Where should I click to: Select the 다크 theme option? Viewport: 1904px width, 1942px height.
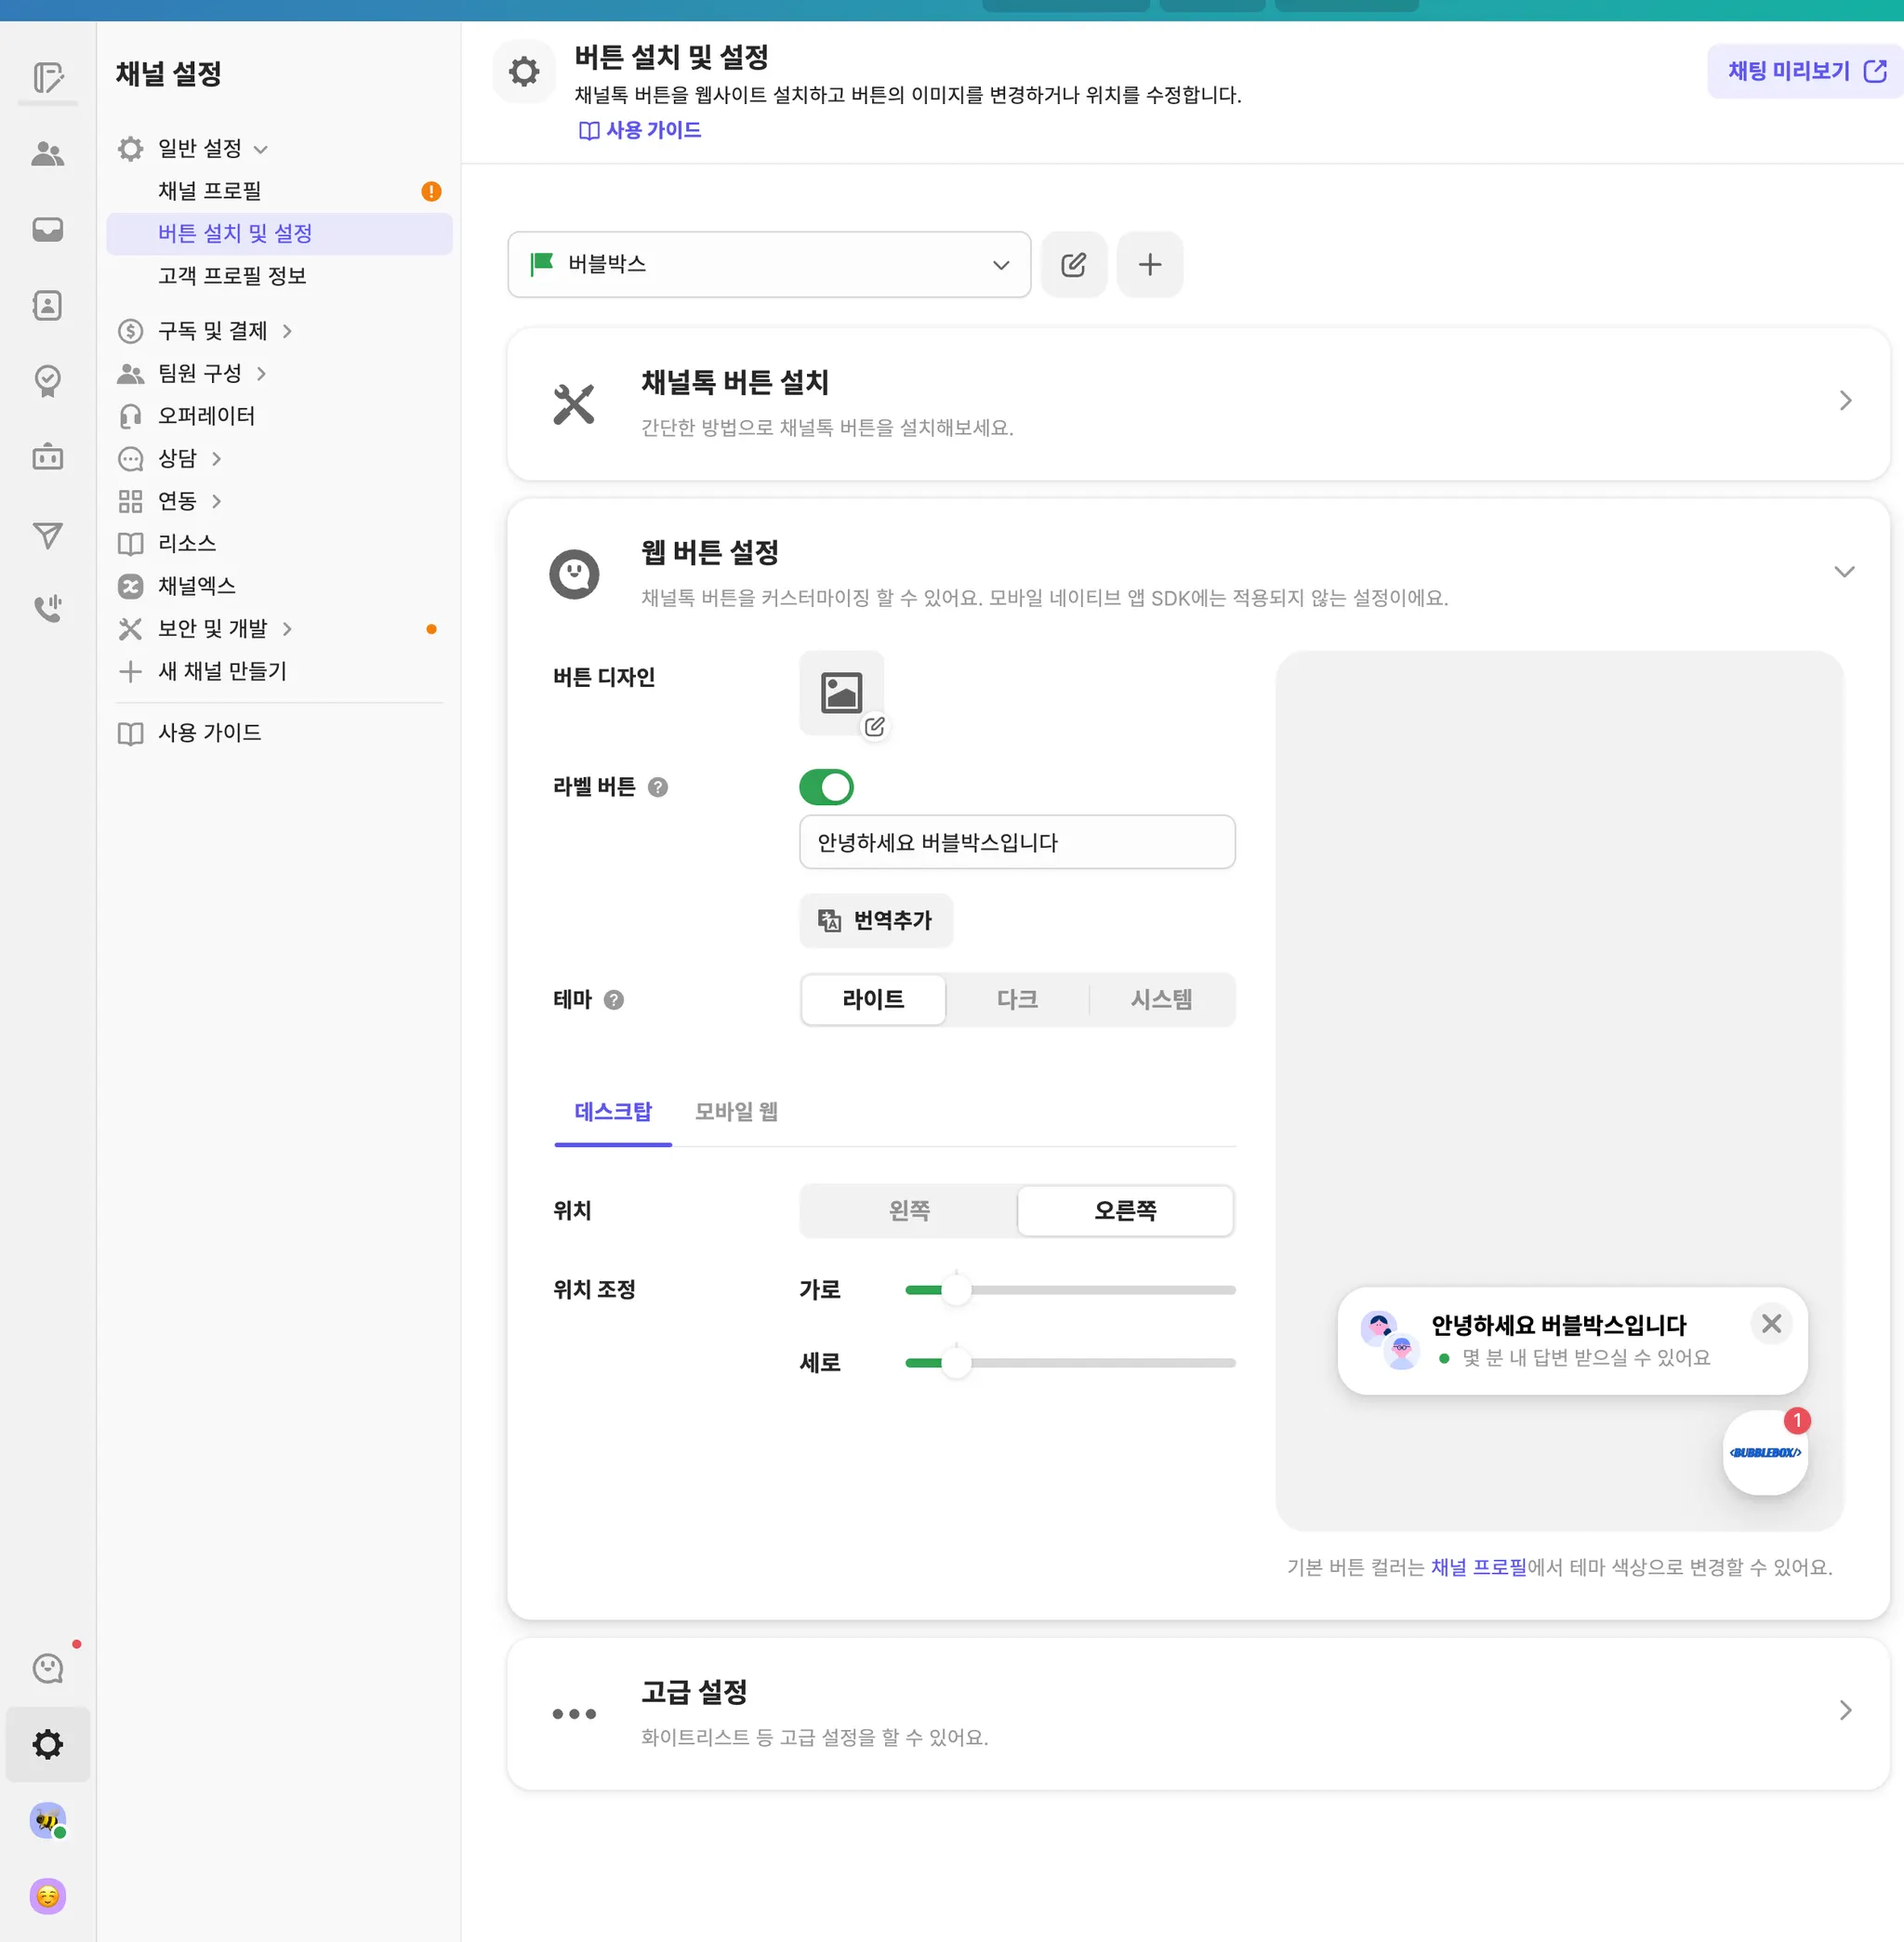(x=1016, y=999)
